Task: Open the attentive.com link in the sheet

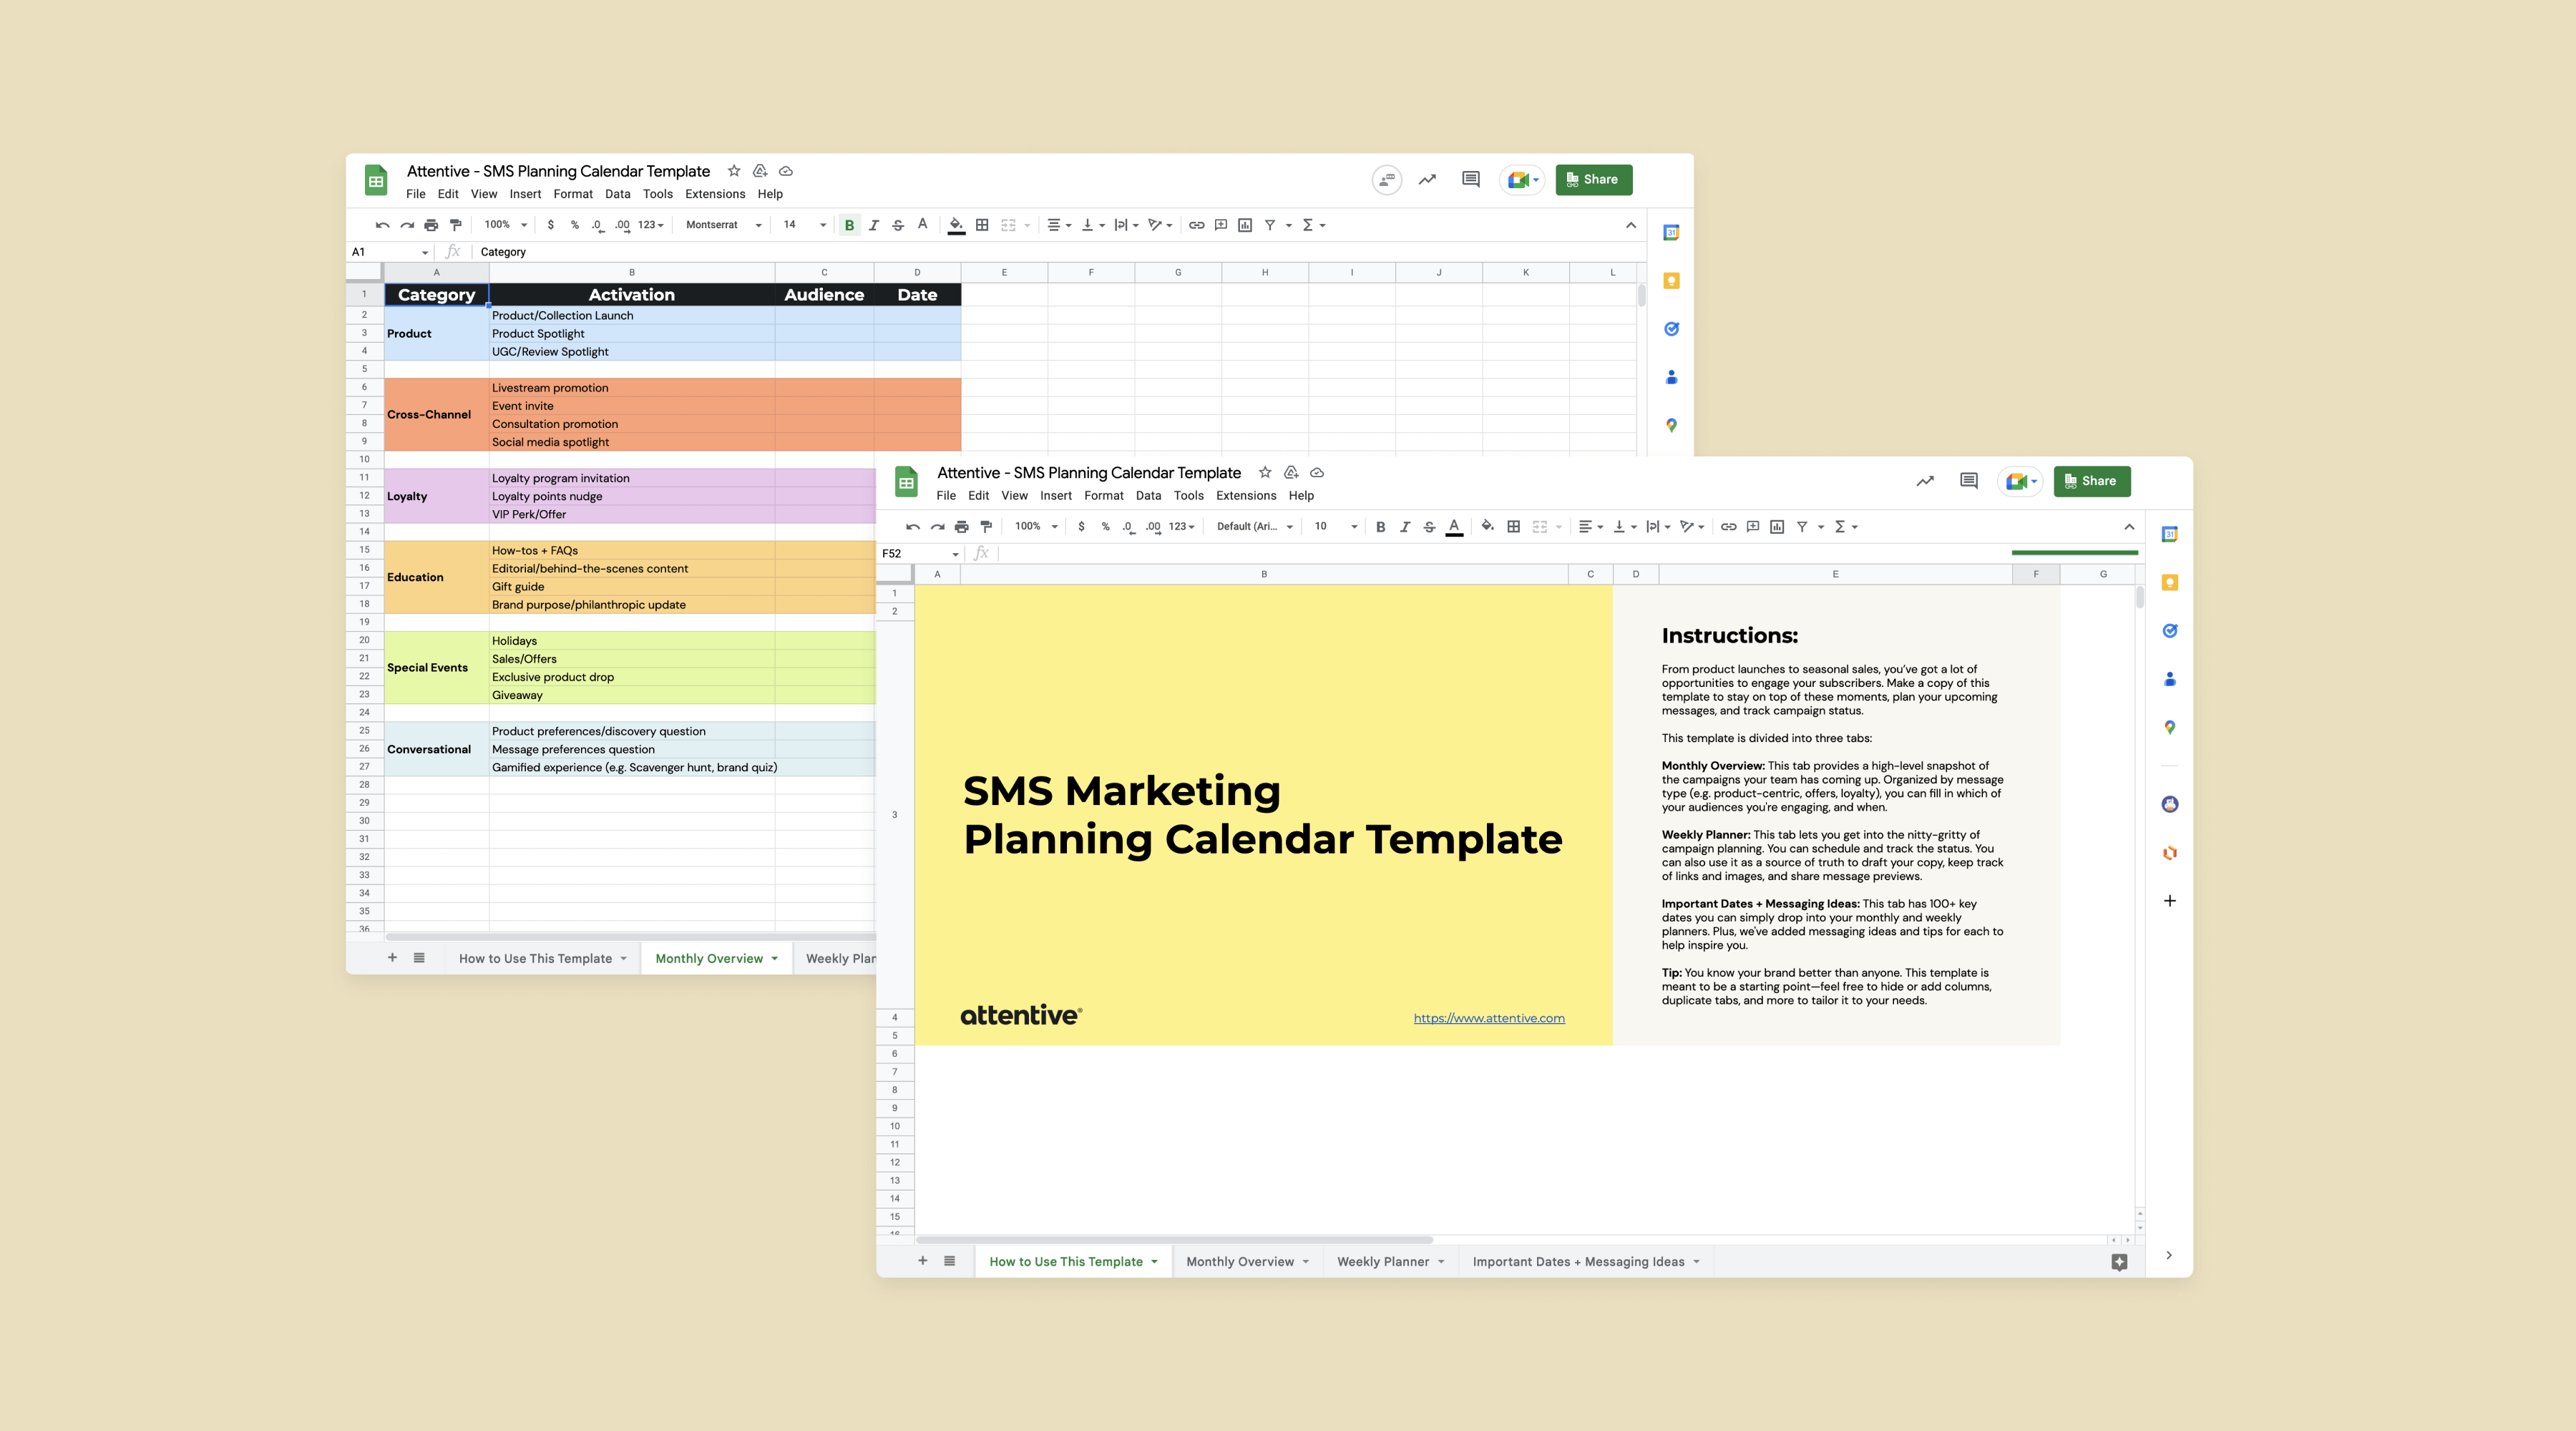Action: [x=1489, y=1018]
